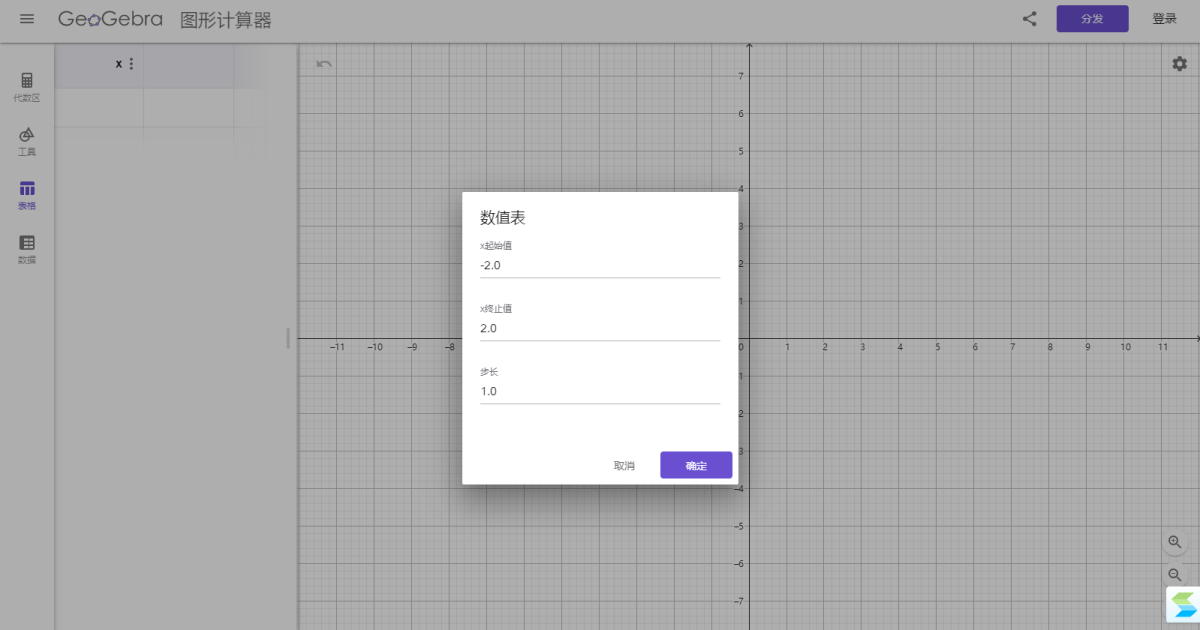Zoom in on the graph view
The height and width of the screenshot is (630, 1200).
click(1175, 541)
